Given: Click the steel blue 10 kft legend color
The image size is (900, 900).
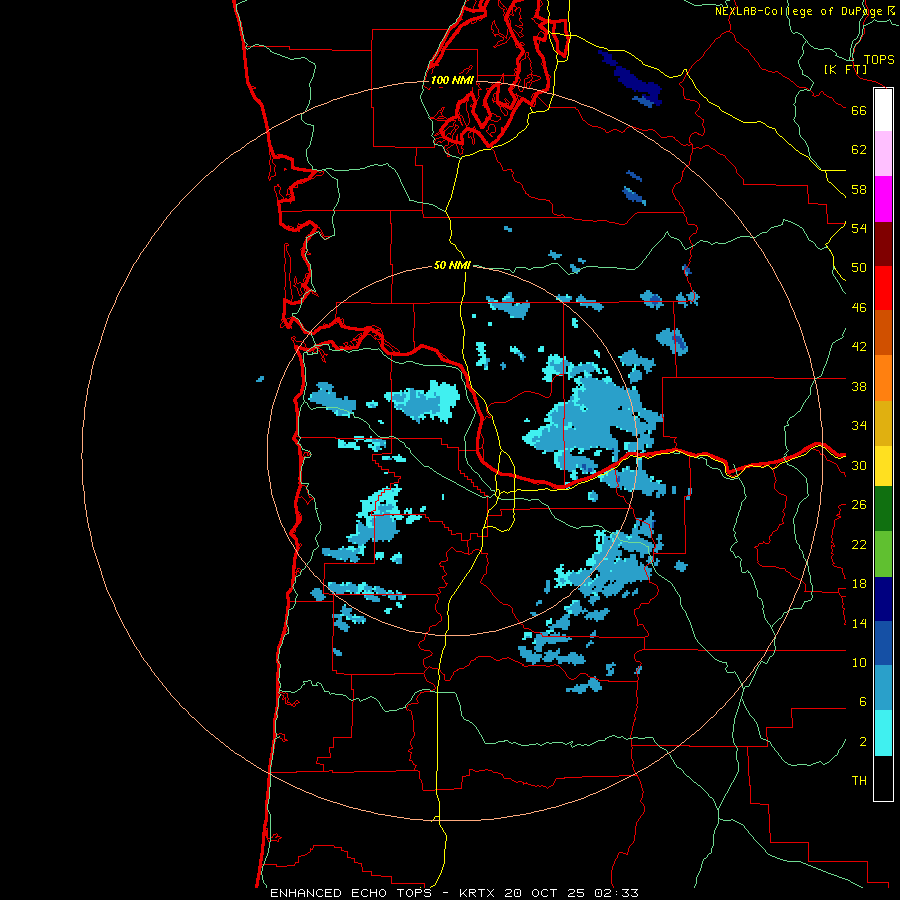Looking at the screenshot, I should 883,688.
